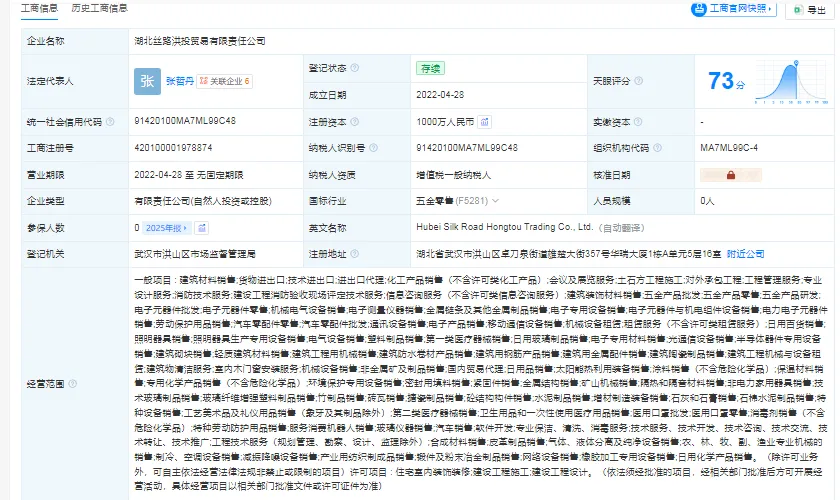
Task: Select the 工商信息 tab
Action: (39, 8)
